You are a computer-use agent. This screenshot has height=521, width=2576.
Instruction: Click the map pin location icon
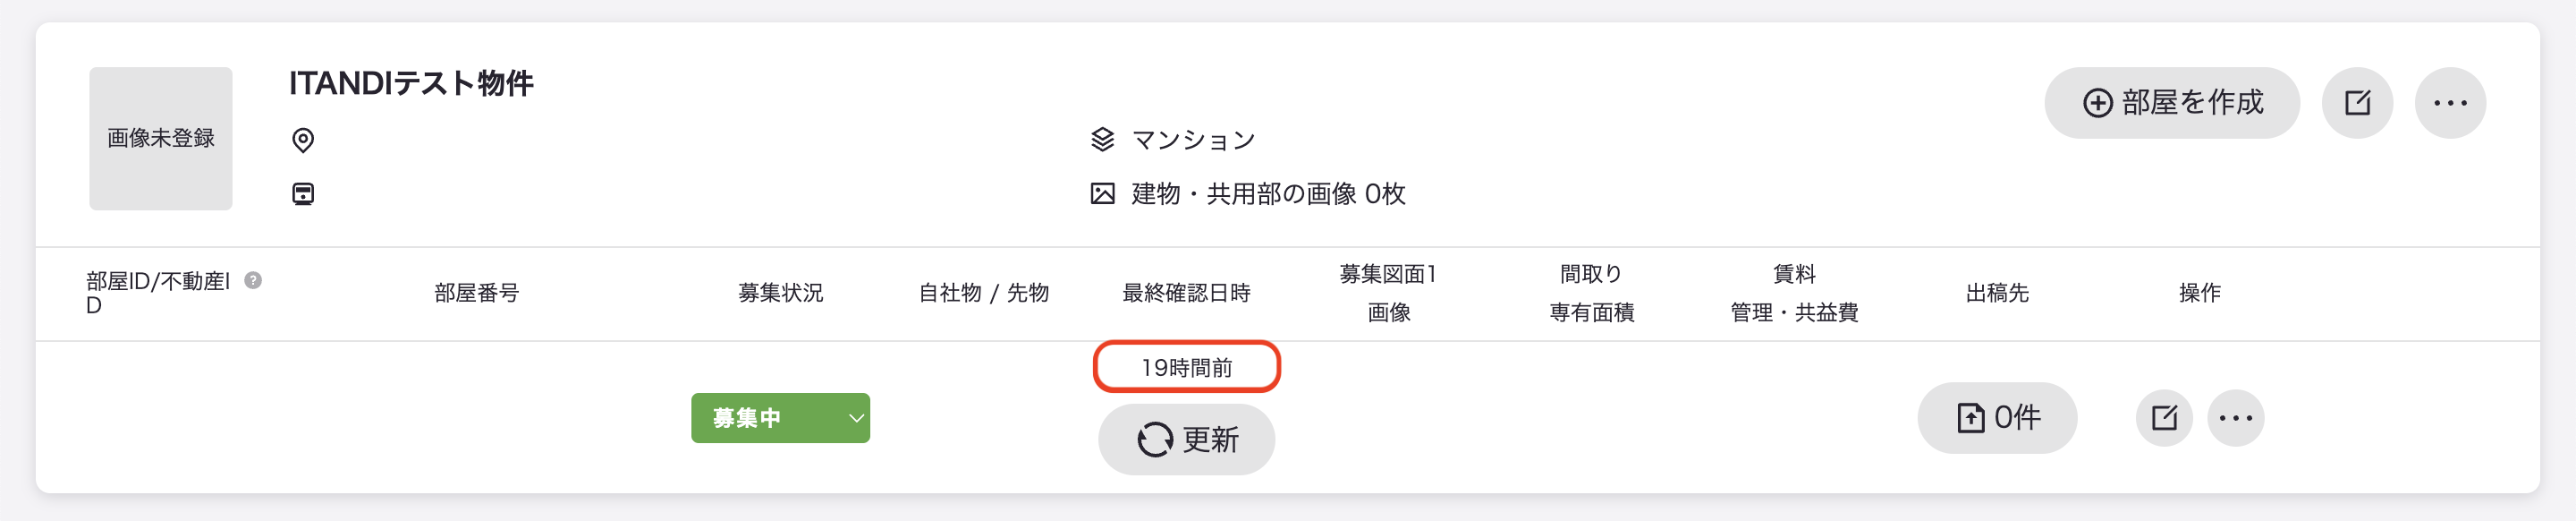(303, 140)
